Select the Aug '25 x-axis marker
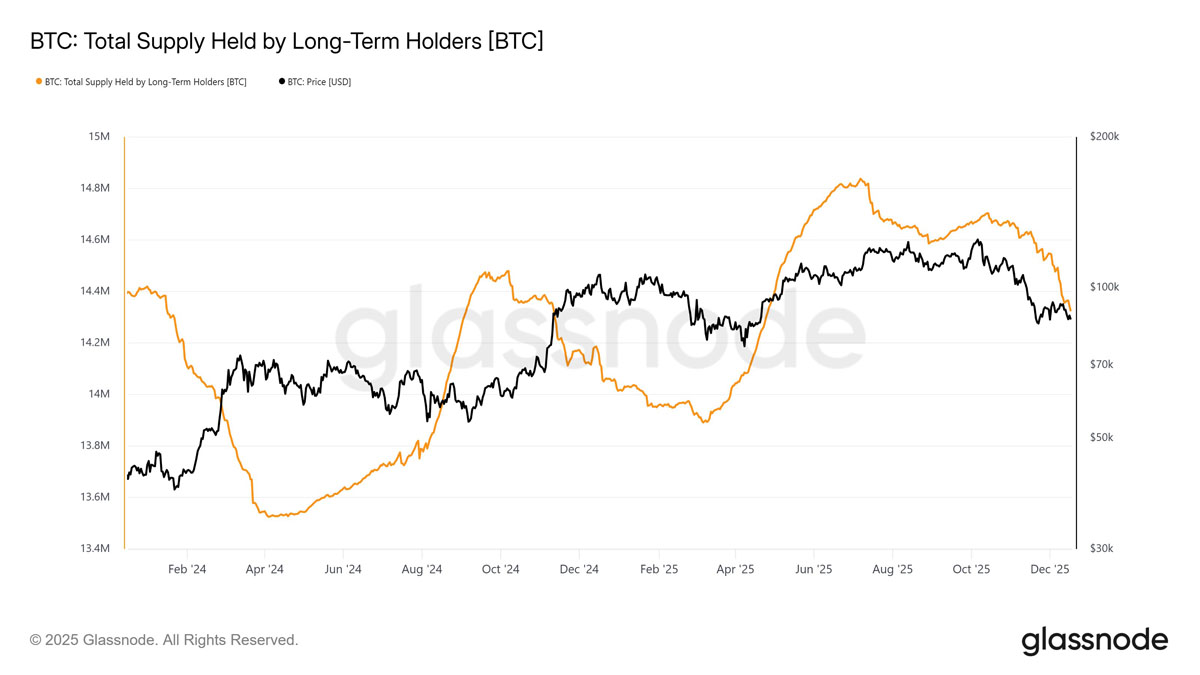 coord(893,569)
